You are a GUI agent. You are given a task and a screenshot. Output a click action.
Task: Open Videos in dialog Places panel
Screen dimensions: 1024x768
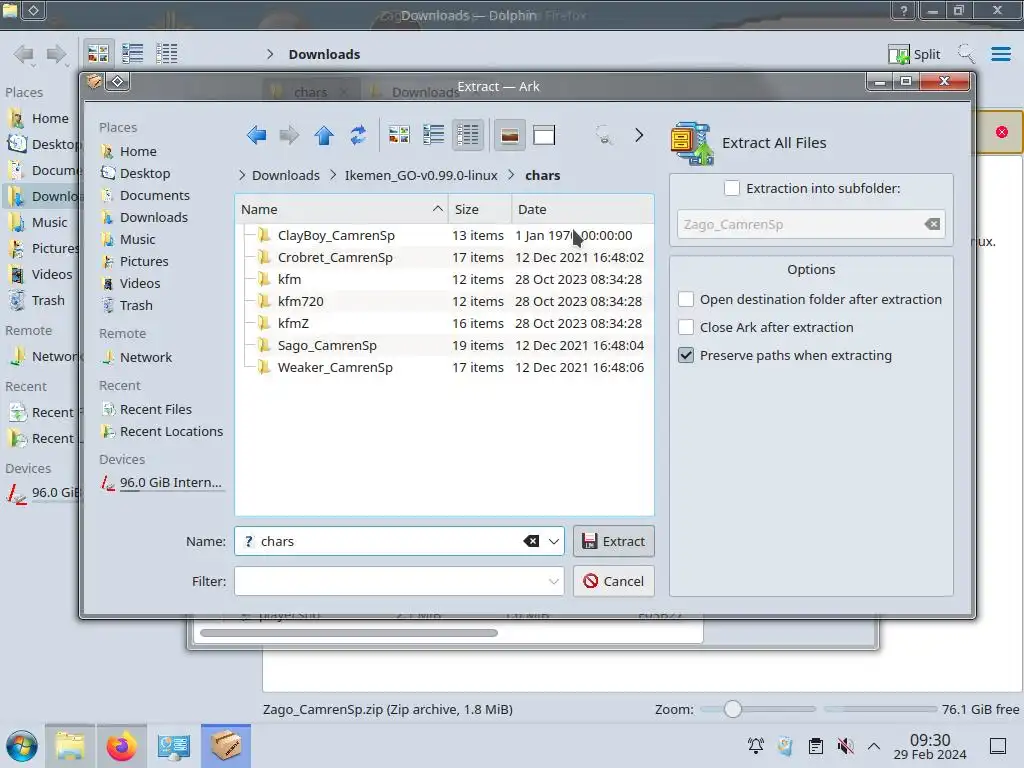[x=140, y=283]
